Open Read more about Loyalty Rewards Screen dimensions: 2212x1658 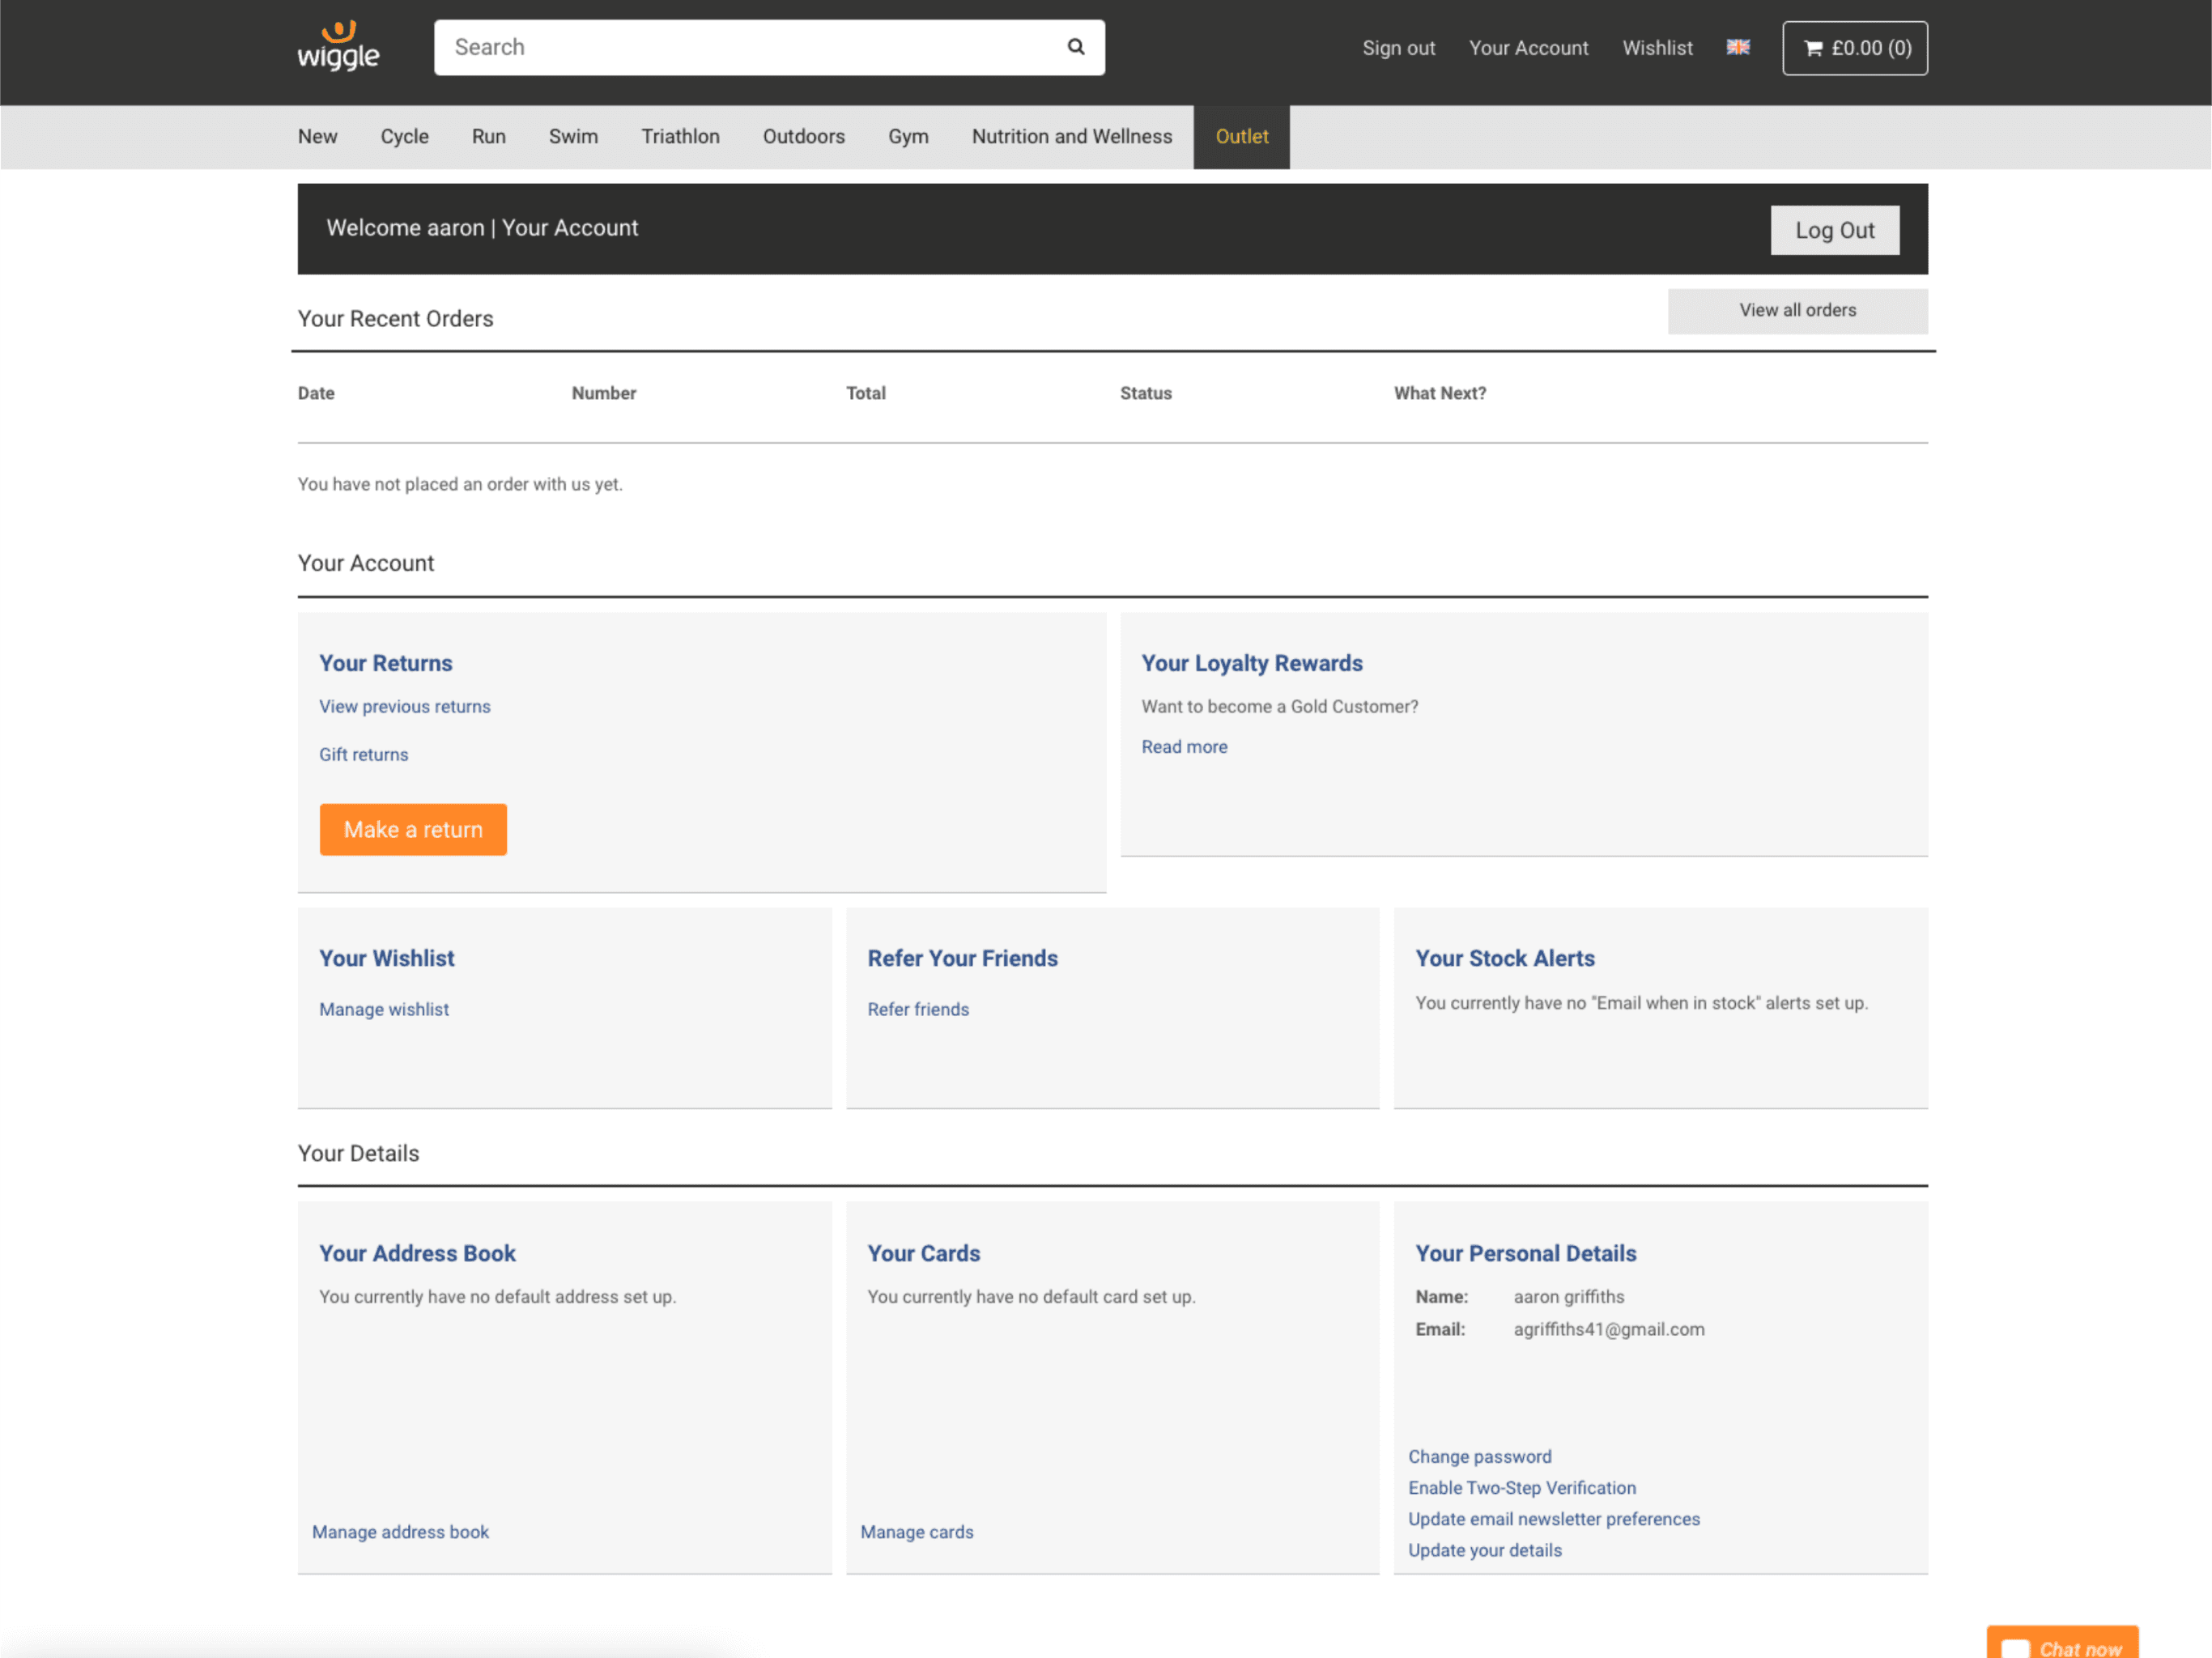1184,747
